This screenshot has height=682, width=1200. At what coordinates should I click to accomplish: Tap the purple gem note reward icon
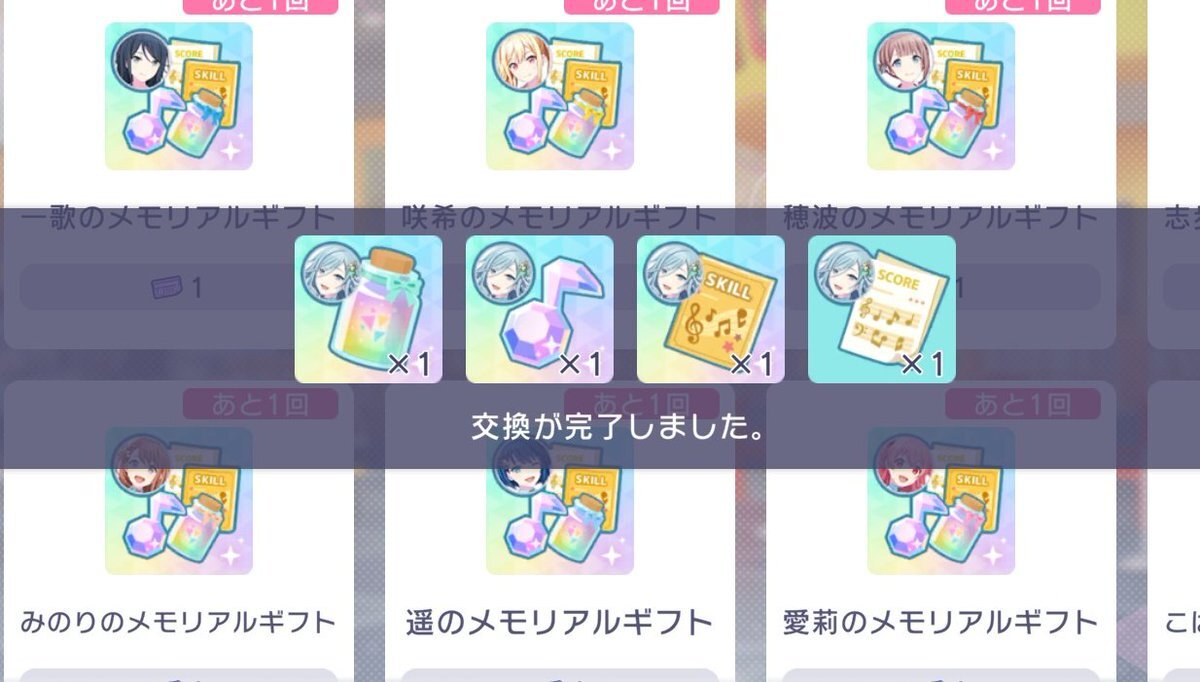(540, 309)
